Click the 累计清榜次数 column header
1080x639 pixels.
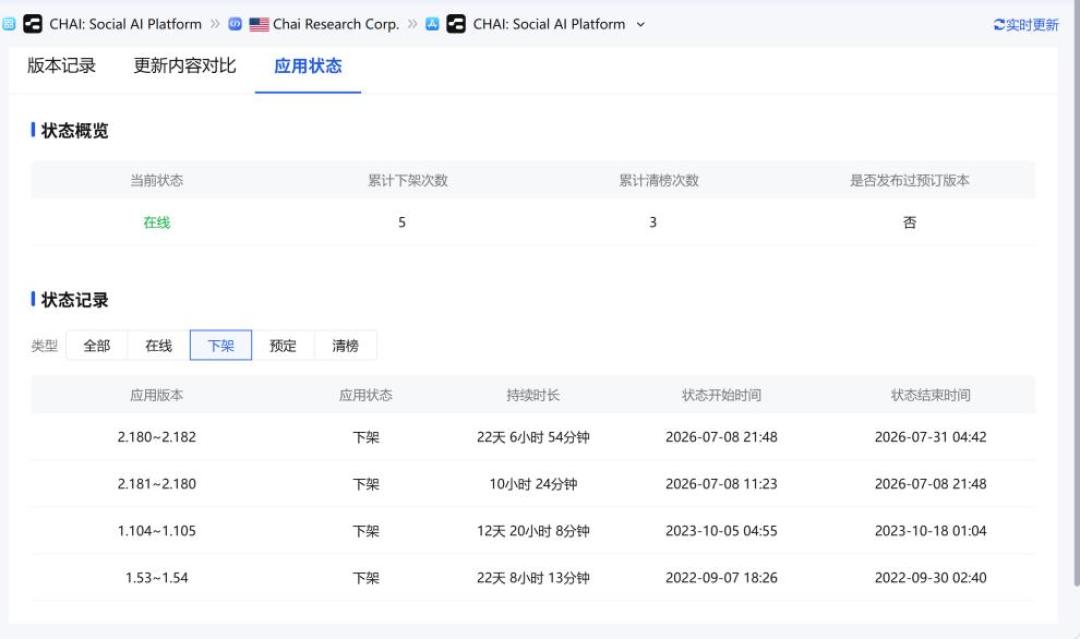tap(658, 180)
